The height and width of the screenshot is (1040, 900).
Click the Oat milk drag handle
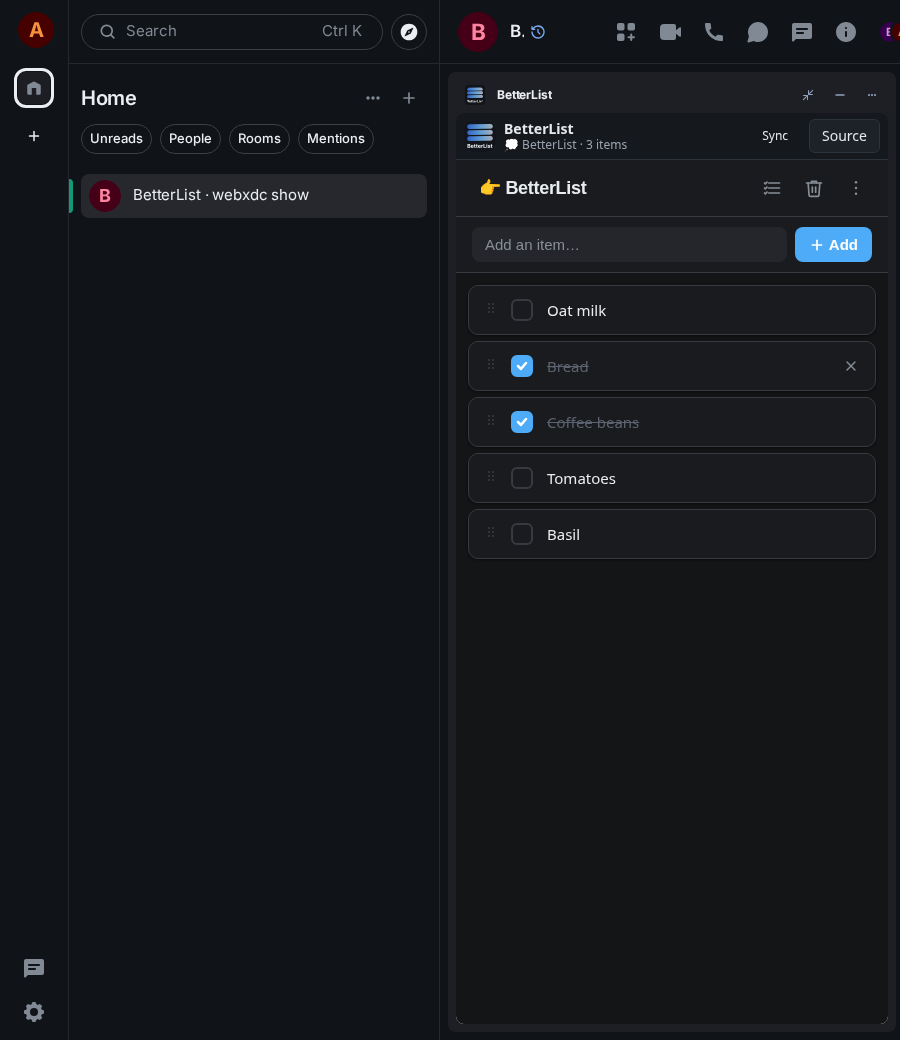[491, 308]
